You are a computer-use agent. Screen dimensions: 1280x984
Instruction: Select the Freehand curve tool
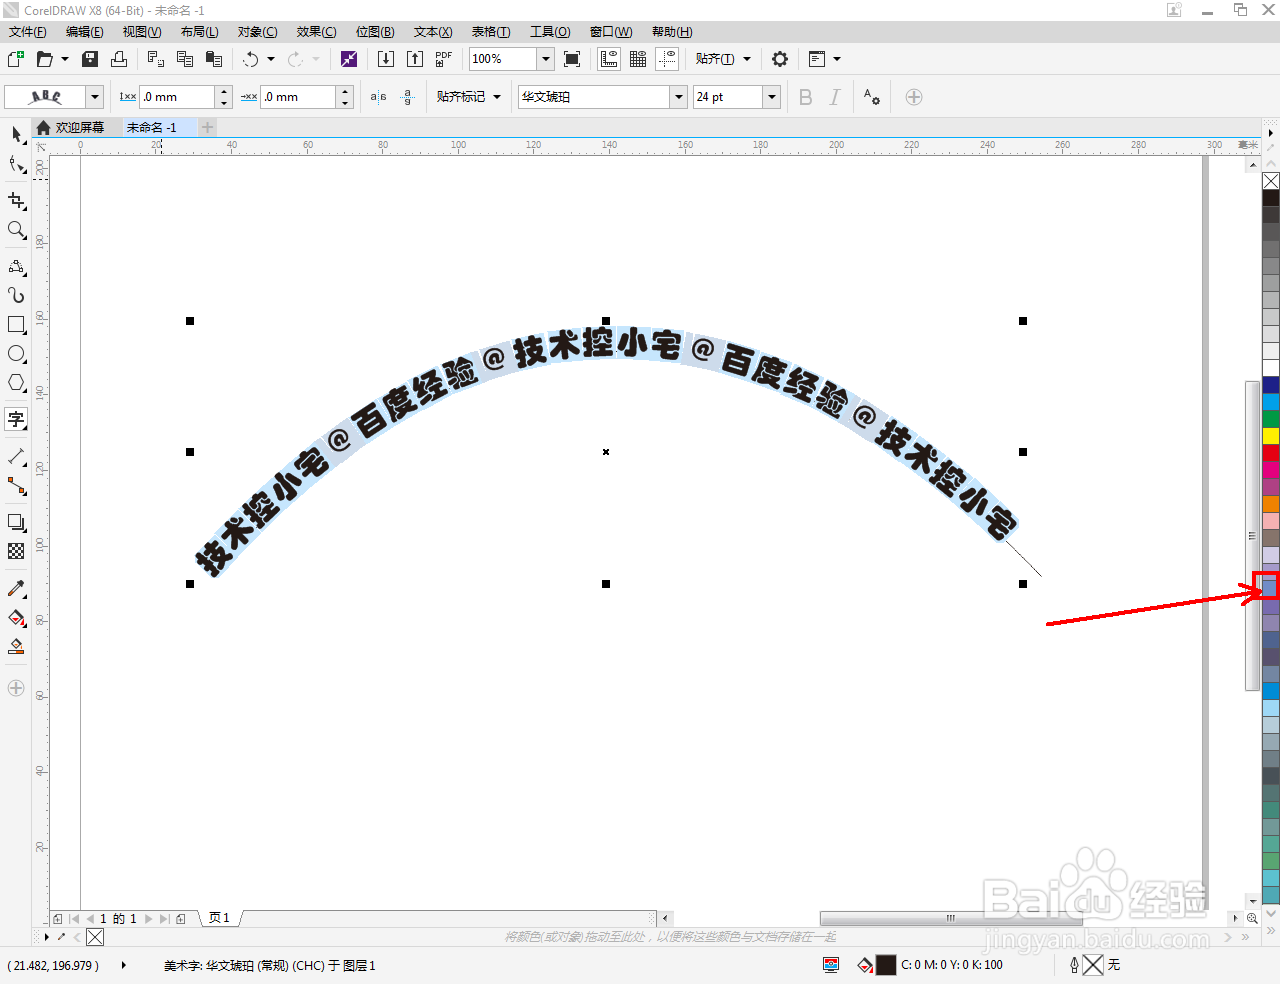(16, 266)
